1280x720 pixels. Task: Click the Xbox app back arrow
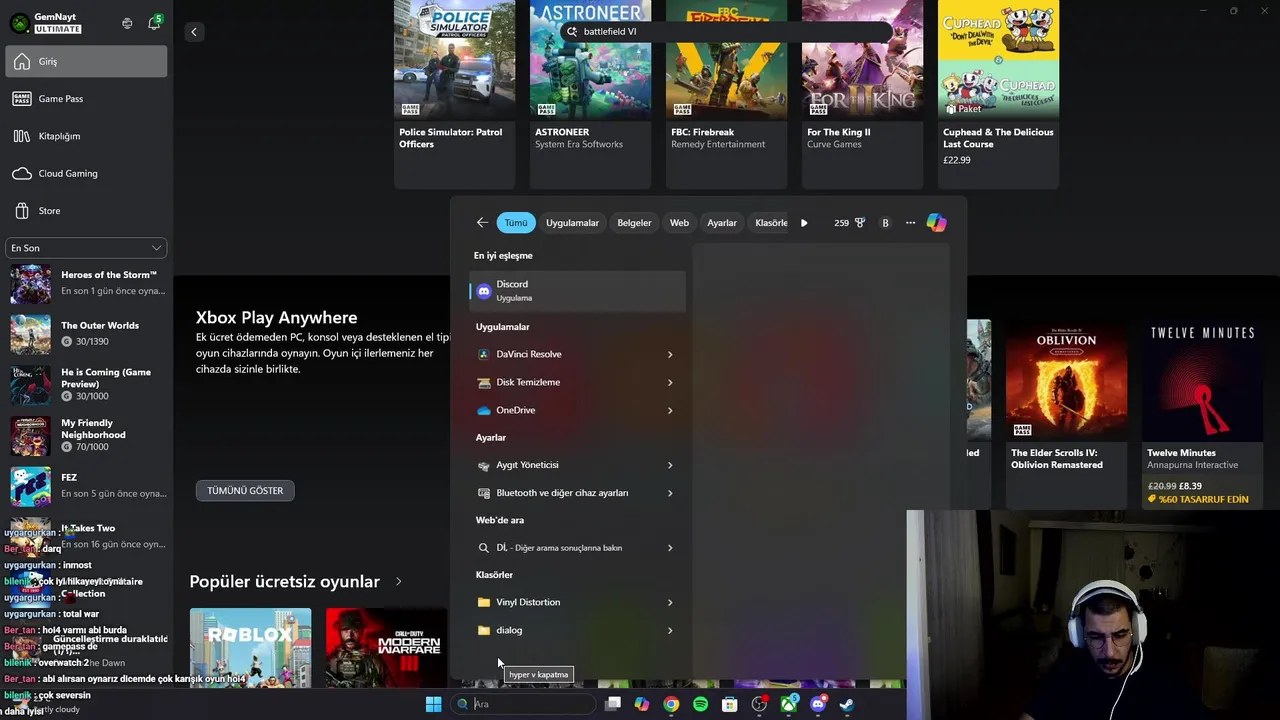194,32
